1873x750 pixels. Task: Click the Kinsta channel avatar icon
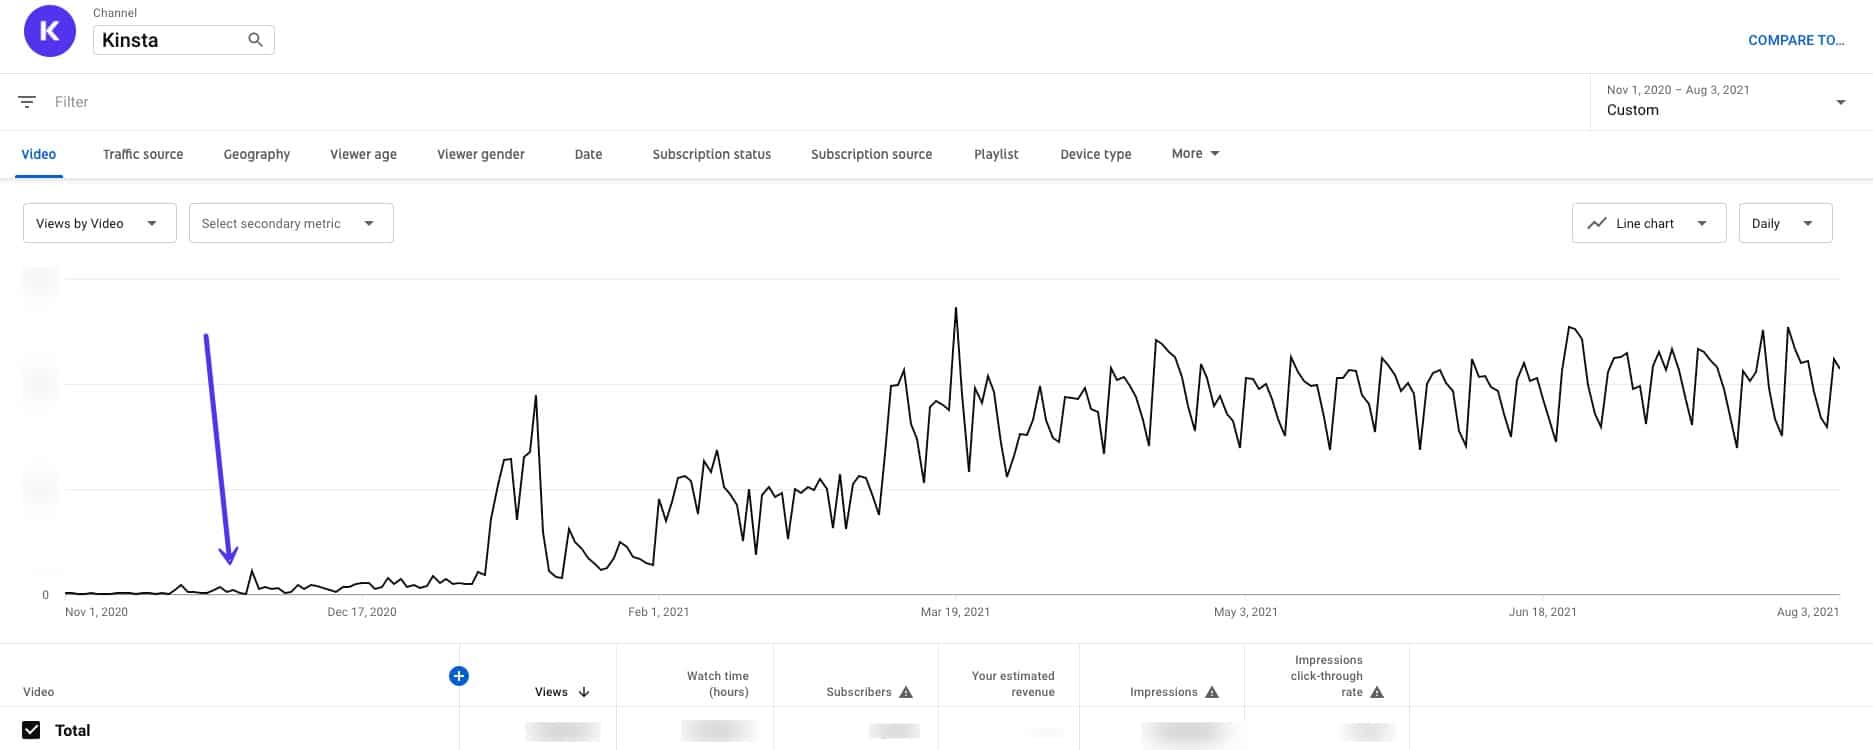pyautogui.click(x=49, y=31)
